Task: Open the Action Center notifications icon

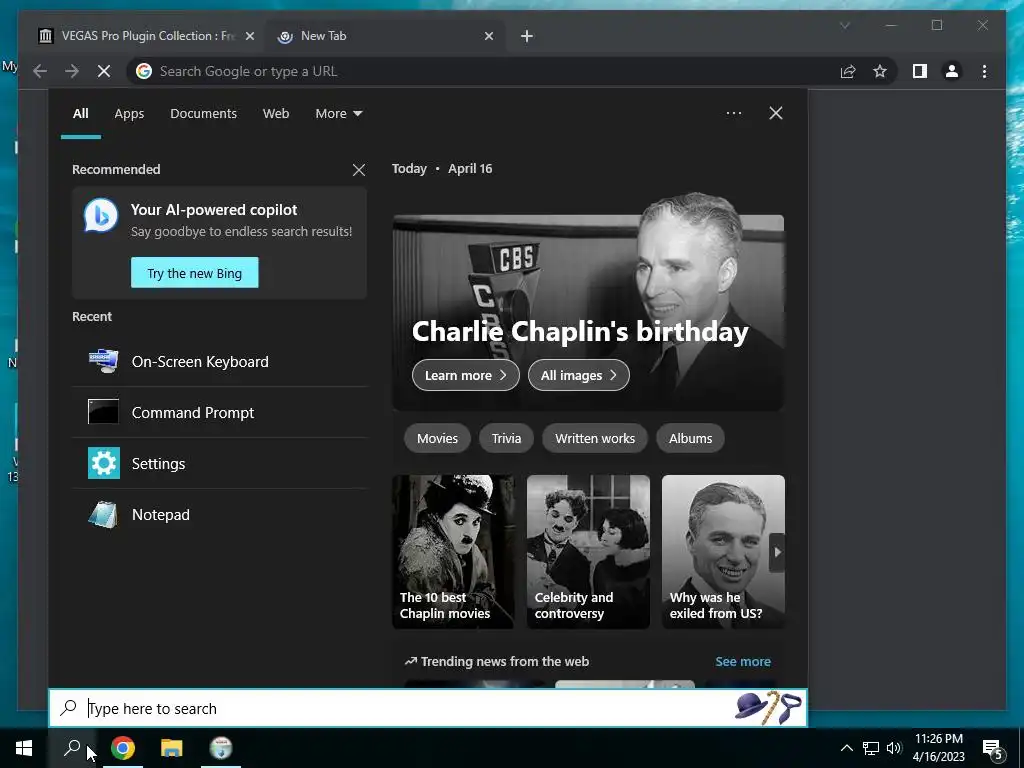Action: [993, 748]
